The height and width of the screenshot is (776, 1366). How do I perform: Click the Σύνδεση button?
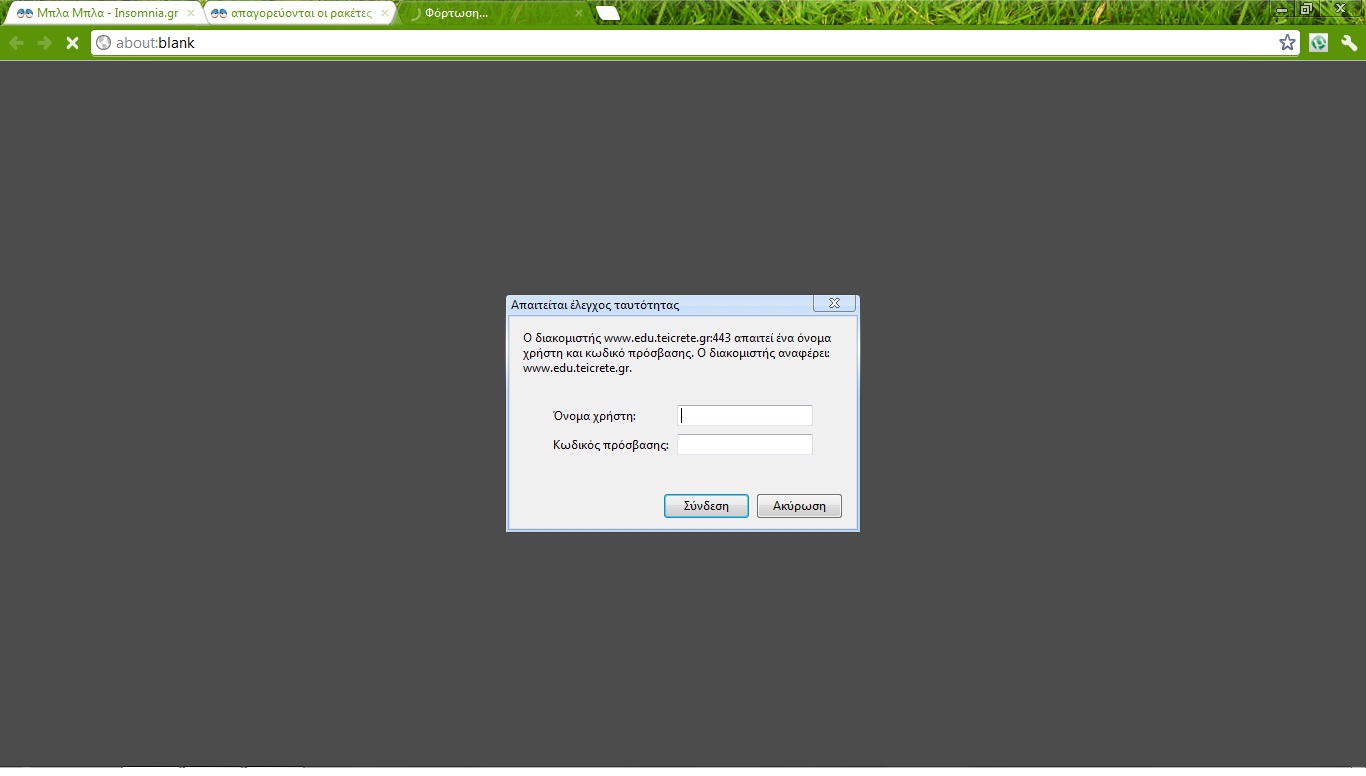tap(706, 506)
